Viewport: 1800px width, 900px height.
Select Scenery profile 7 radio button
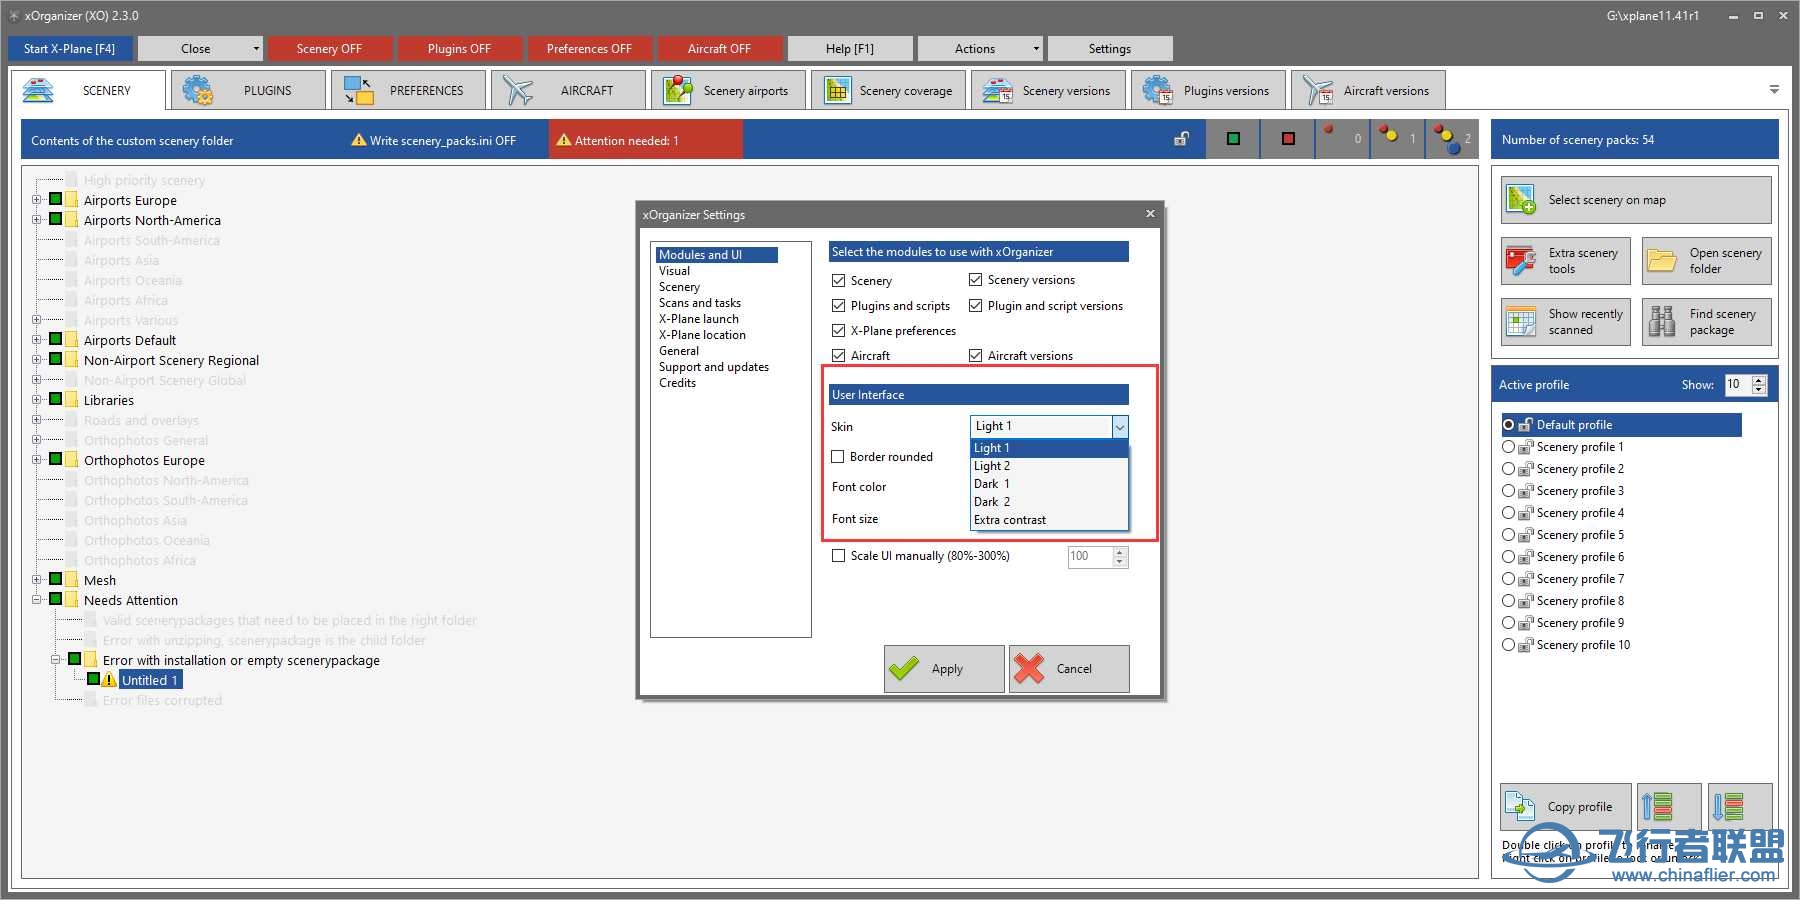coord(1509,579)
